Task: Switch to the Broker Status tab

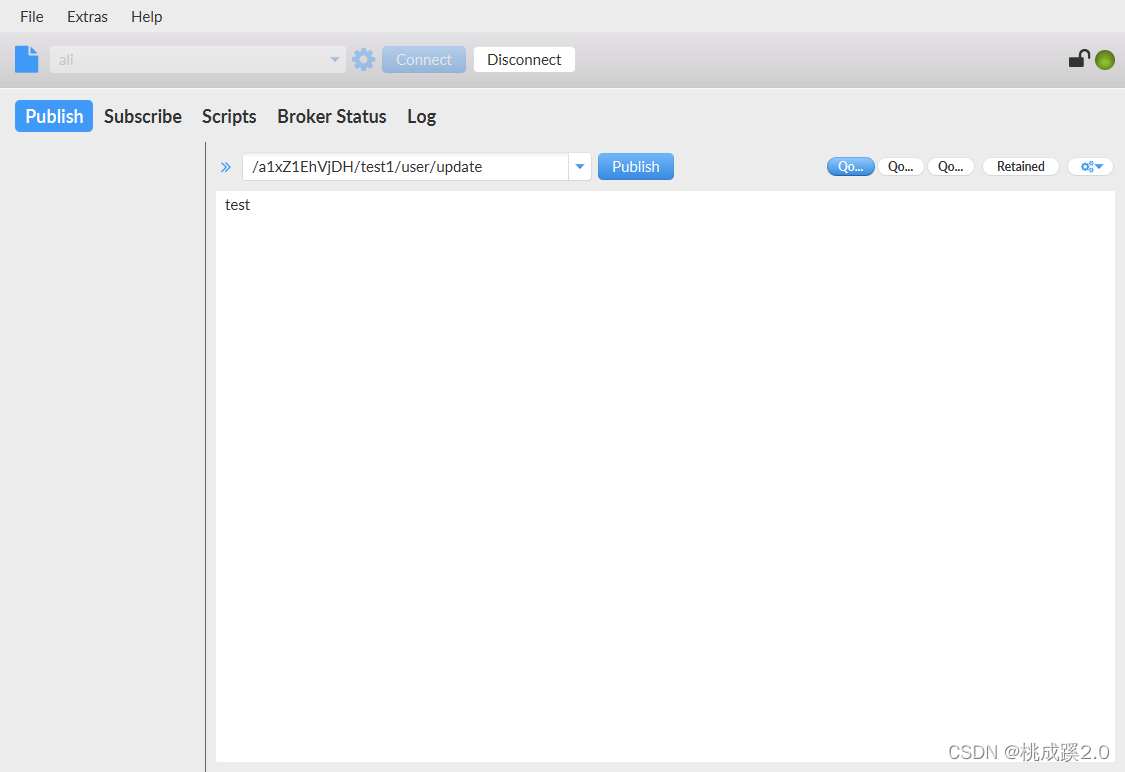Action: [332, 116]
